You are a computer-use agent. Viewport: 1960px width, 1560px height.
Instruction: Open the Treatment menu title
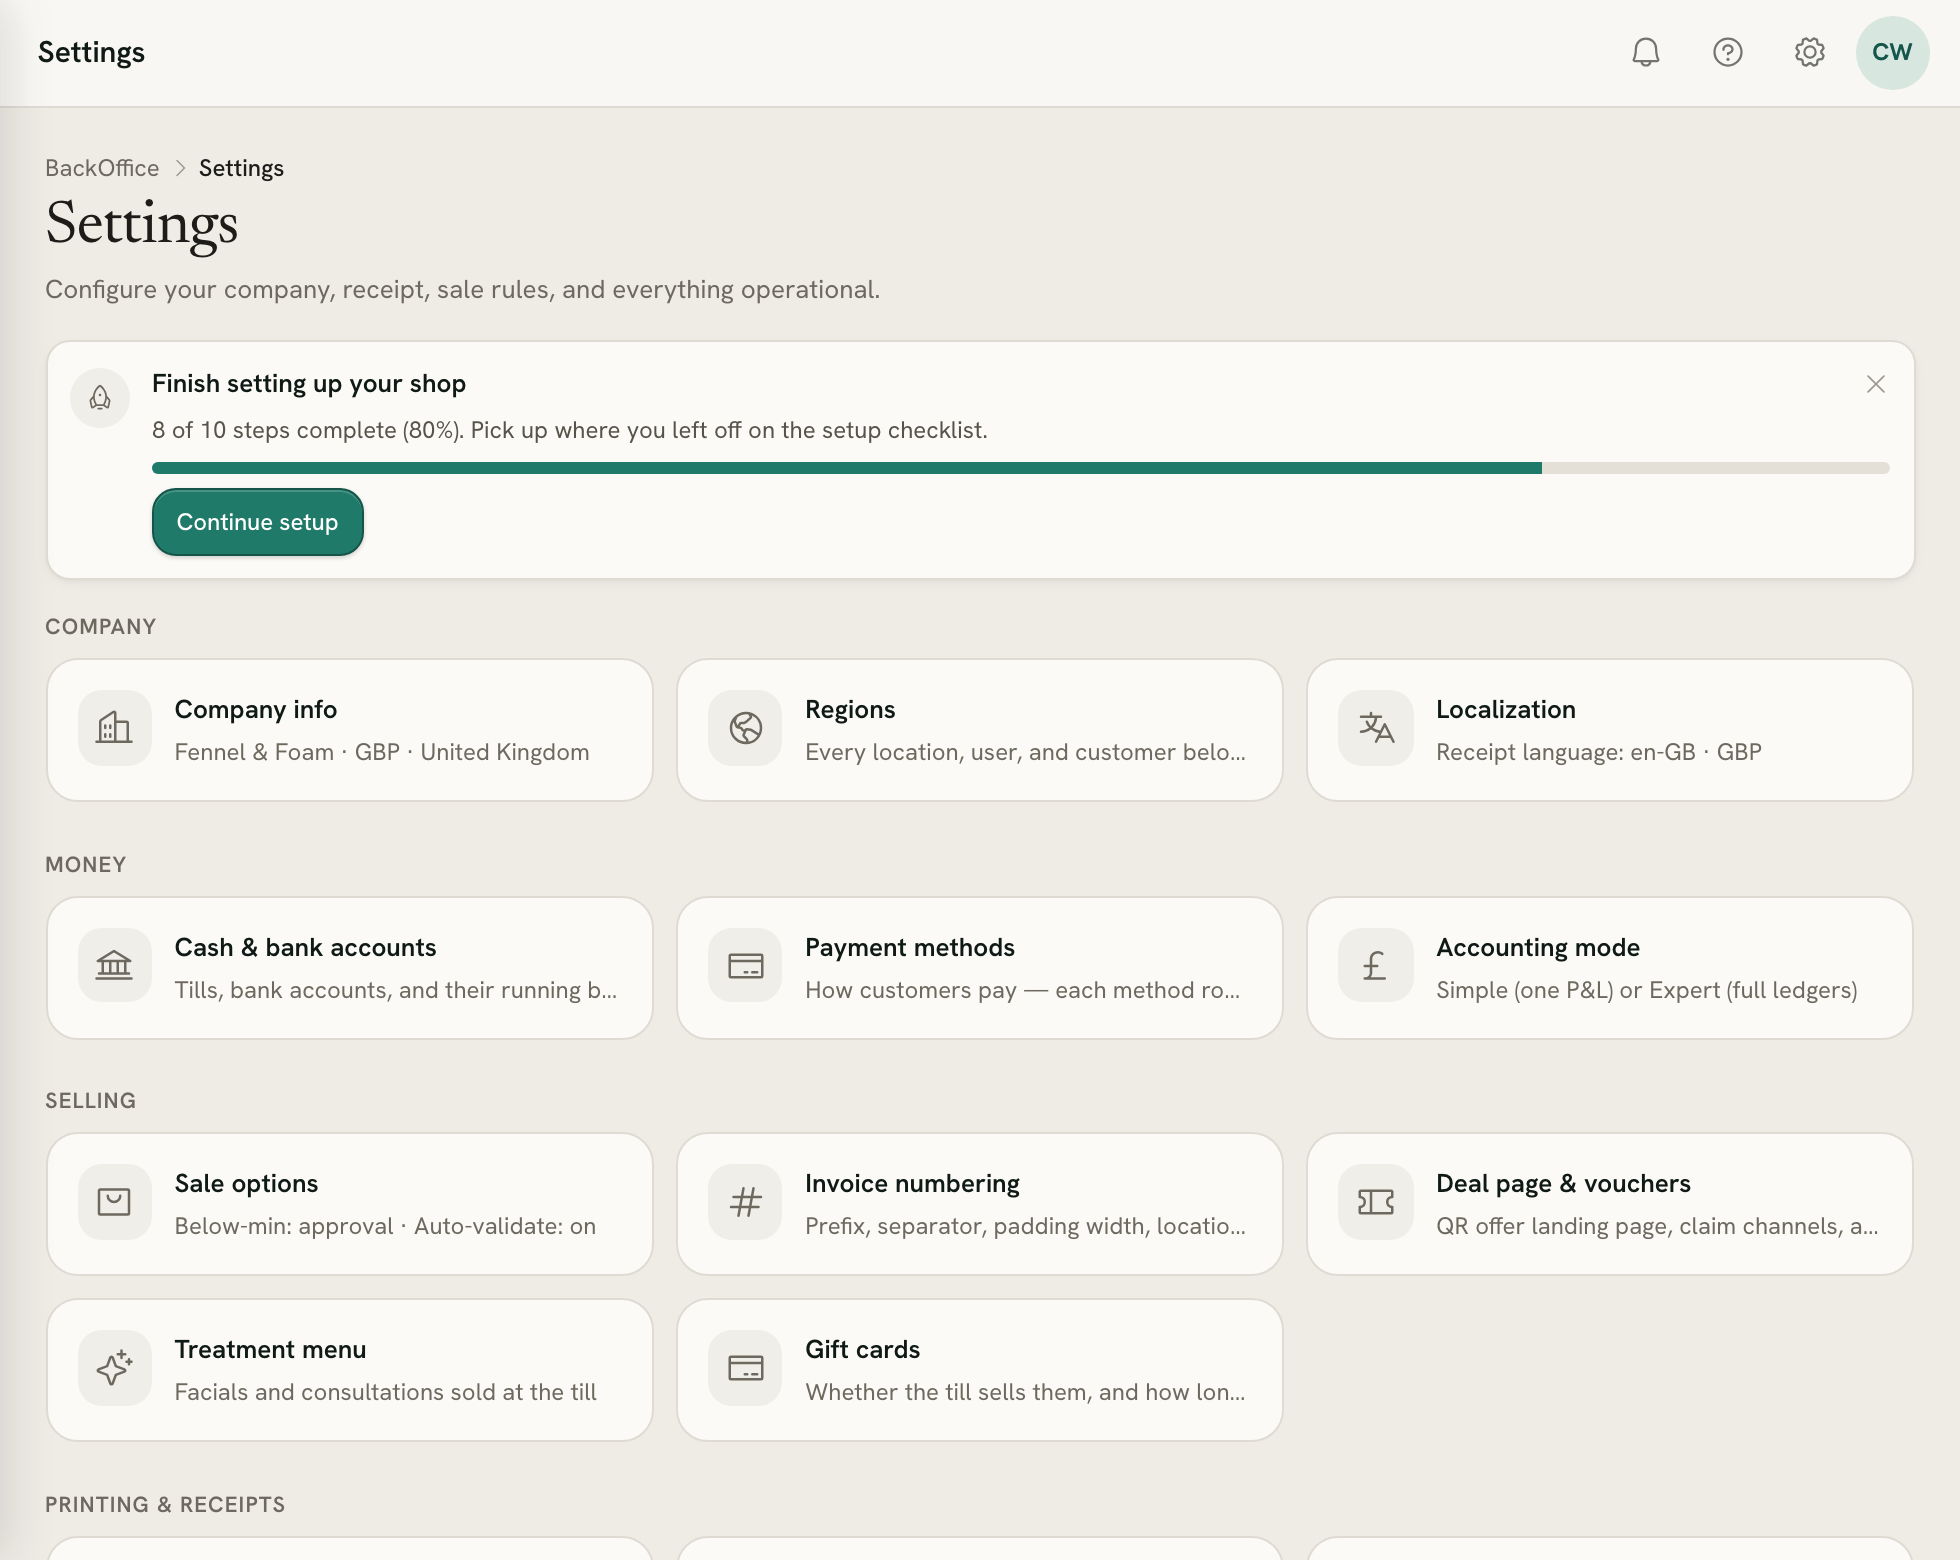click(270, 1349)
